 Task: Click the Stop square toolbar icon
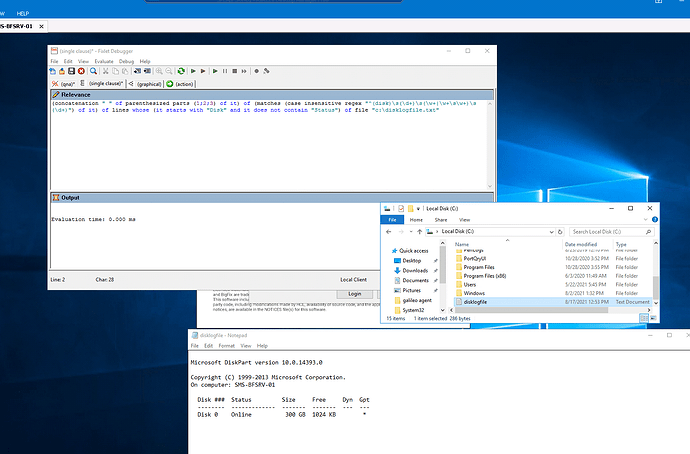coord(235,71)
